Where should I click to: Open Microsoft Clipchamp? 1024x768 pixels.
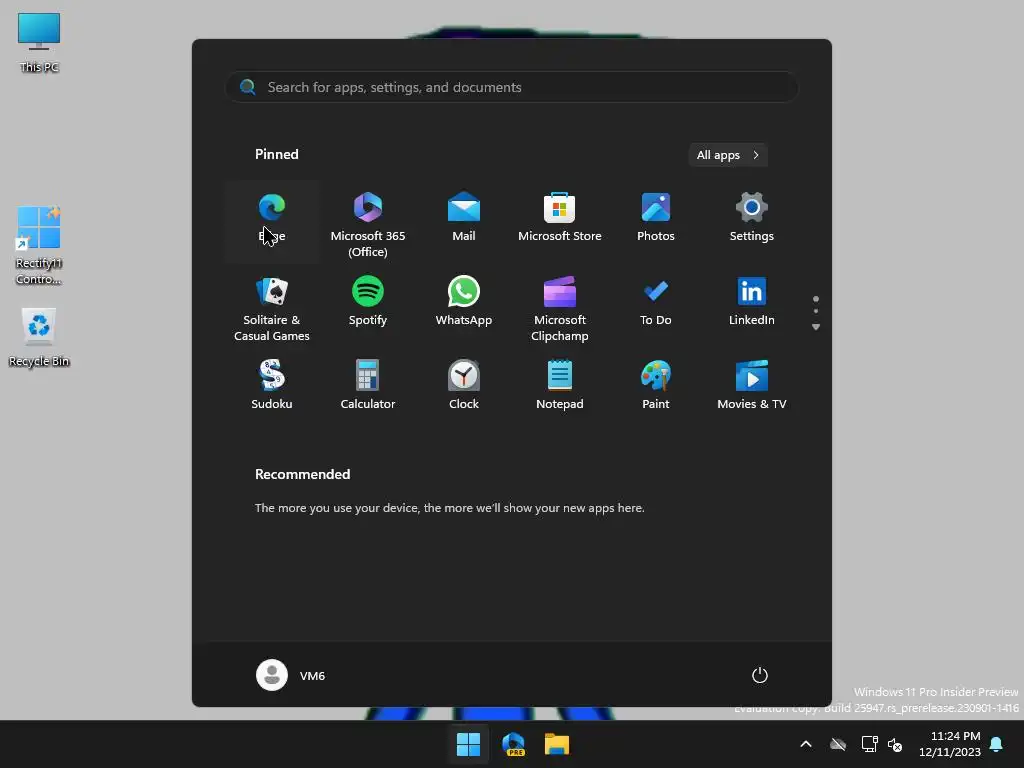(x=560, y=306)
